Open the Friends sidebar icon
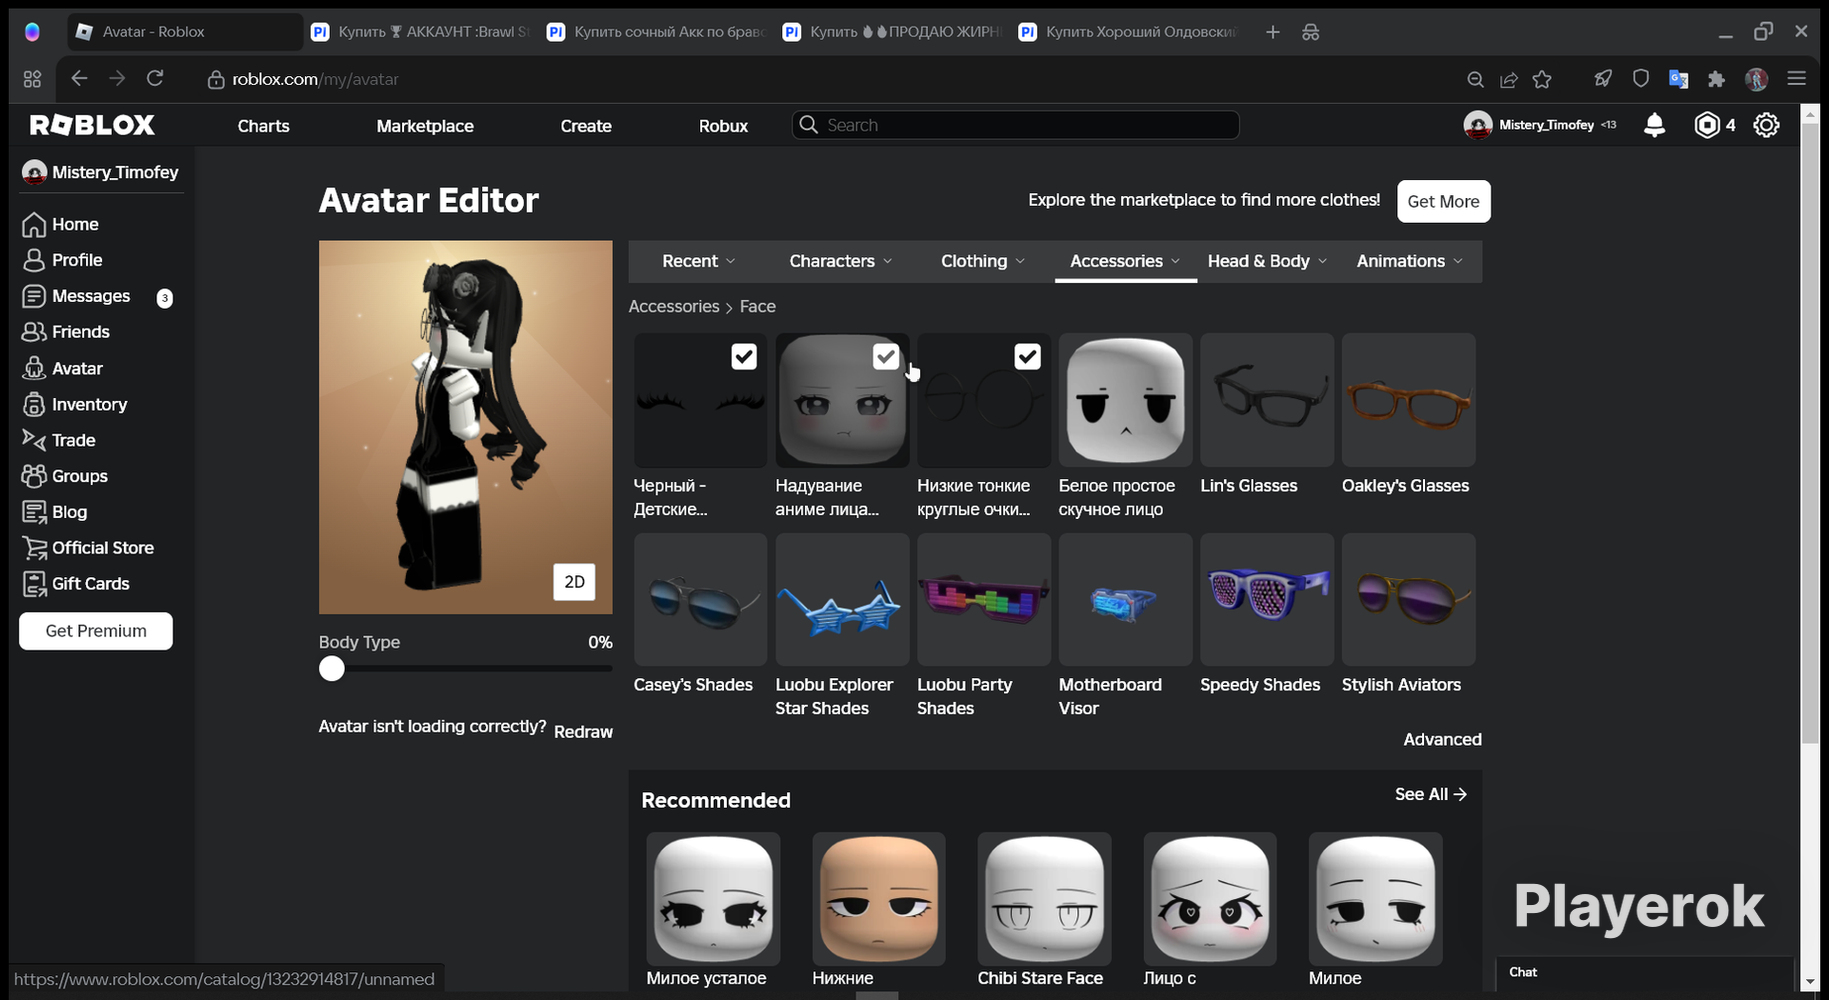The image size is (1829, 1000). pos(34,332)
